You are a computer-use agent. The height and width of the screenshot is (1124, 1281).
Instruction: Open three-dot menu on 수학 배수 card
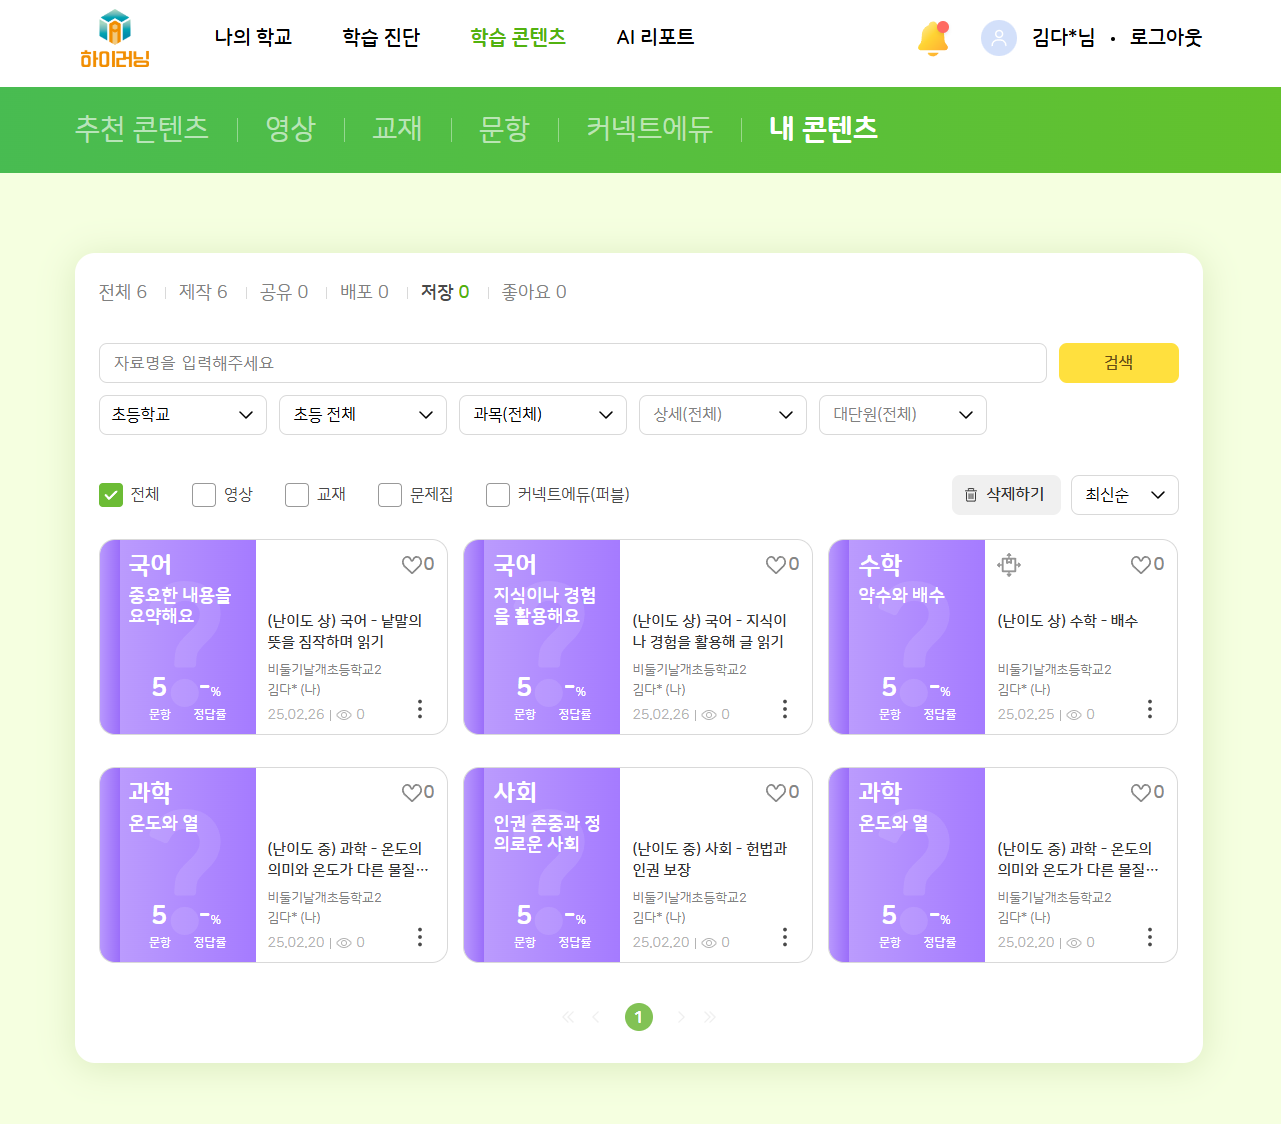pyautogui.click(x=1149, y=709)
